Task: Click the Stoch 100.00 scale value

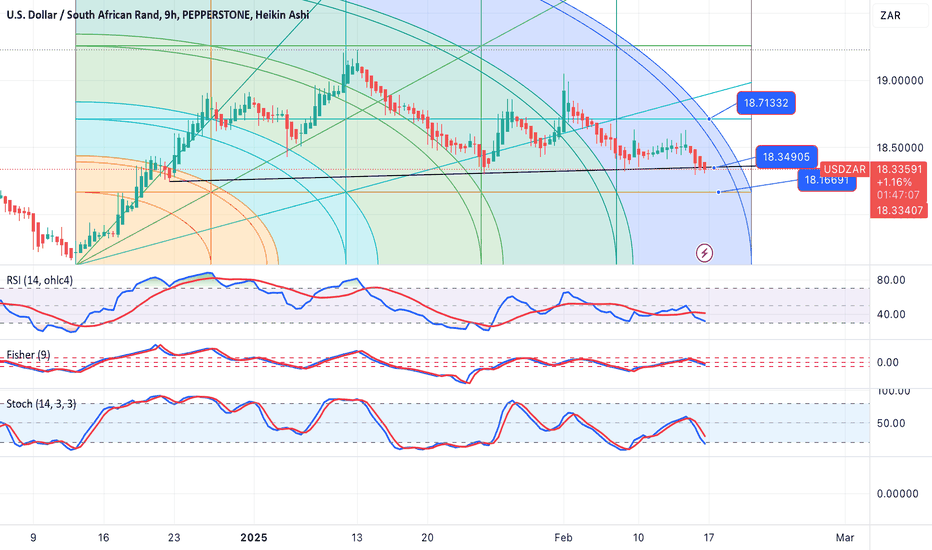Action: pyautogui.click(x=893, y=391)
